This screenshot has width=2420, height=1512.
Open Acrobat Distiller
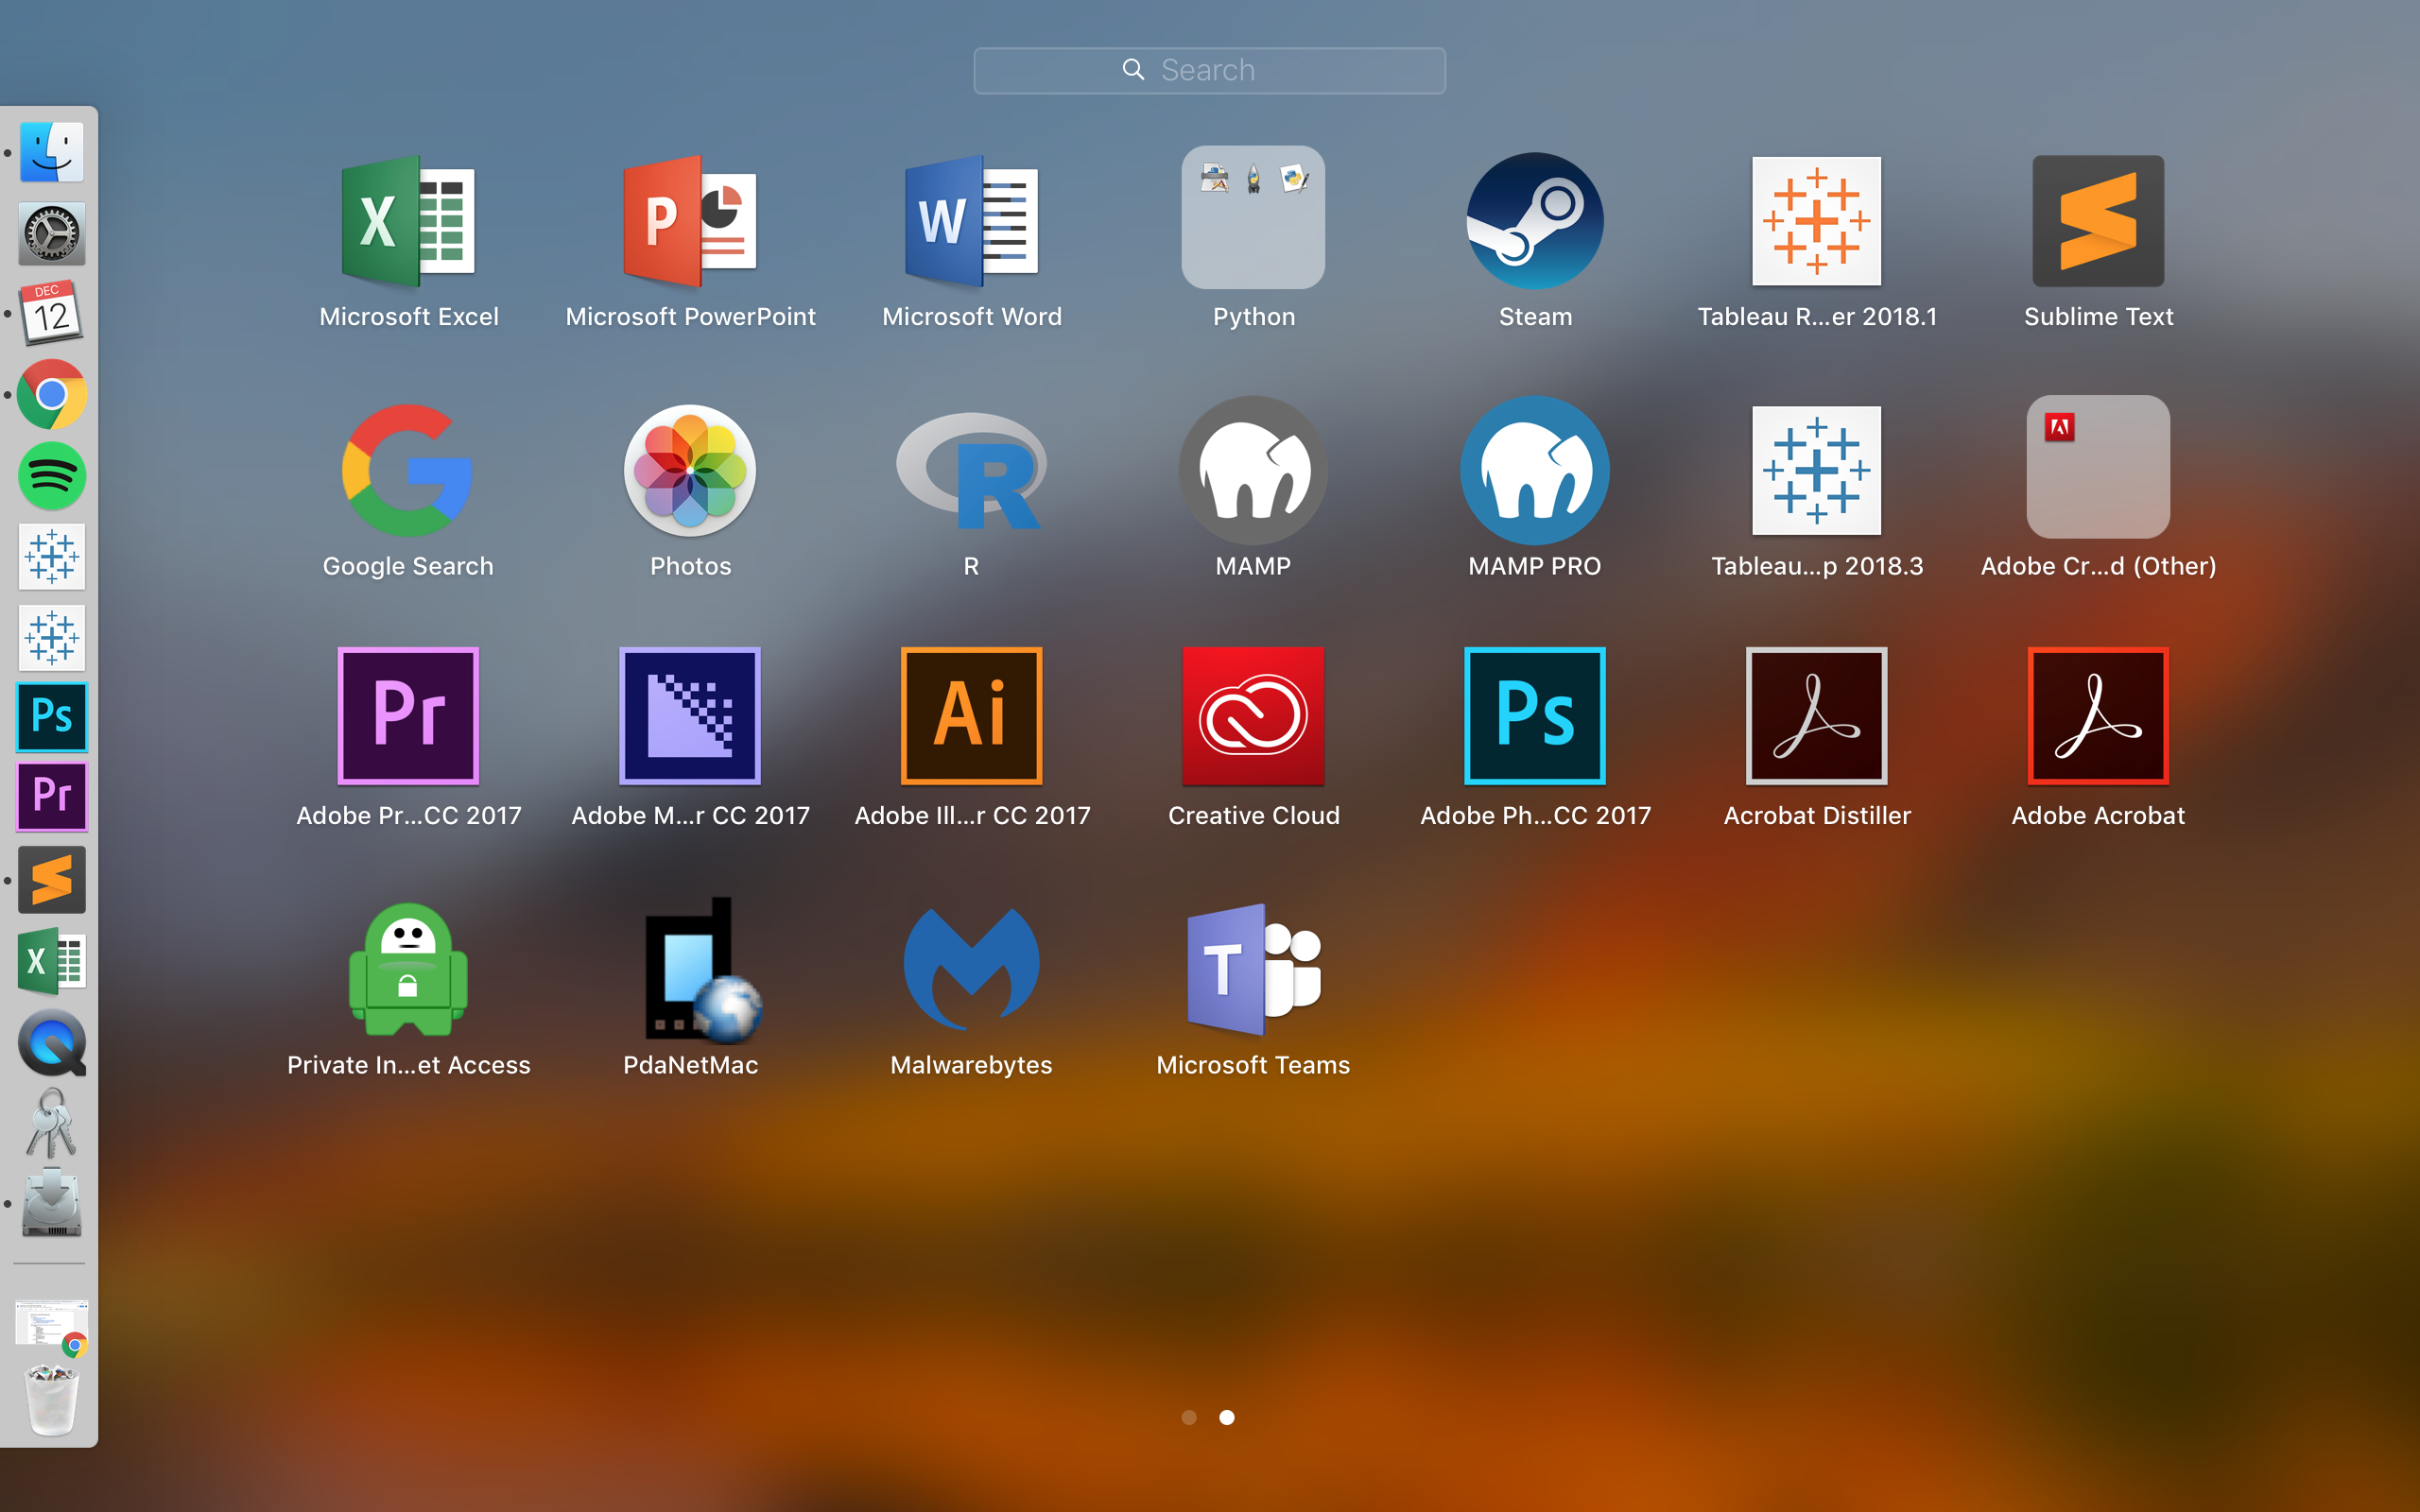[x=1817, y=716]
